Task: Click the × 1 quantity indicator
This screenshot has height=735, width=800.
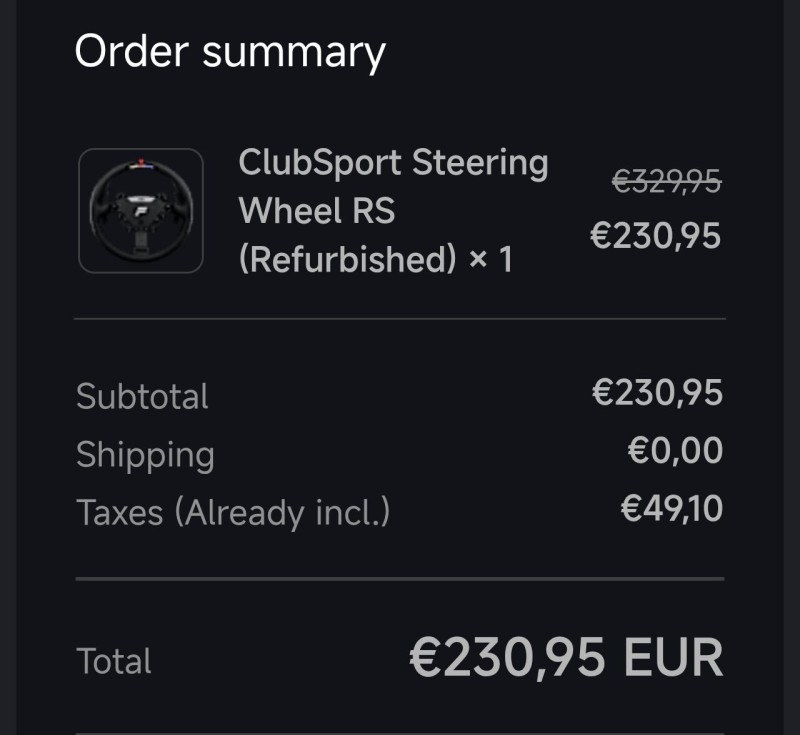Action: click(491, 261)
